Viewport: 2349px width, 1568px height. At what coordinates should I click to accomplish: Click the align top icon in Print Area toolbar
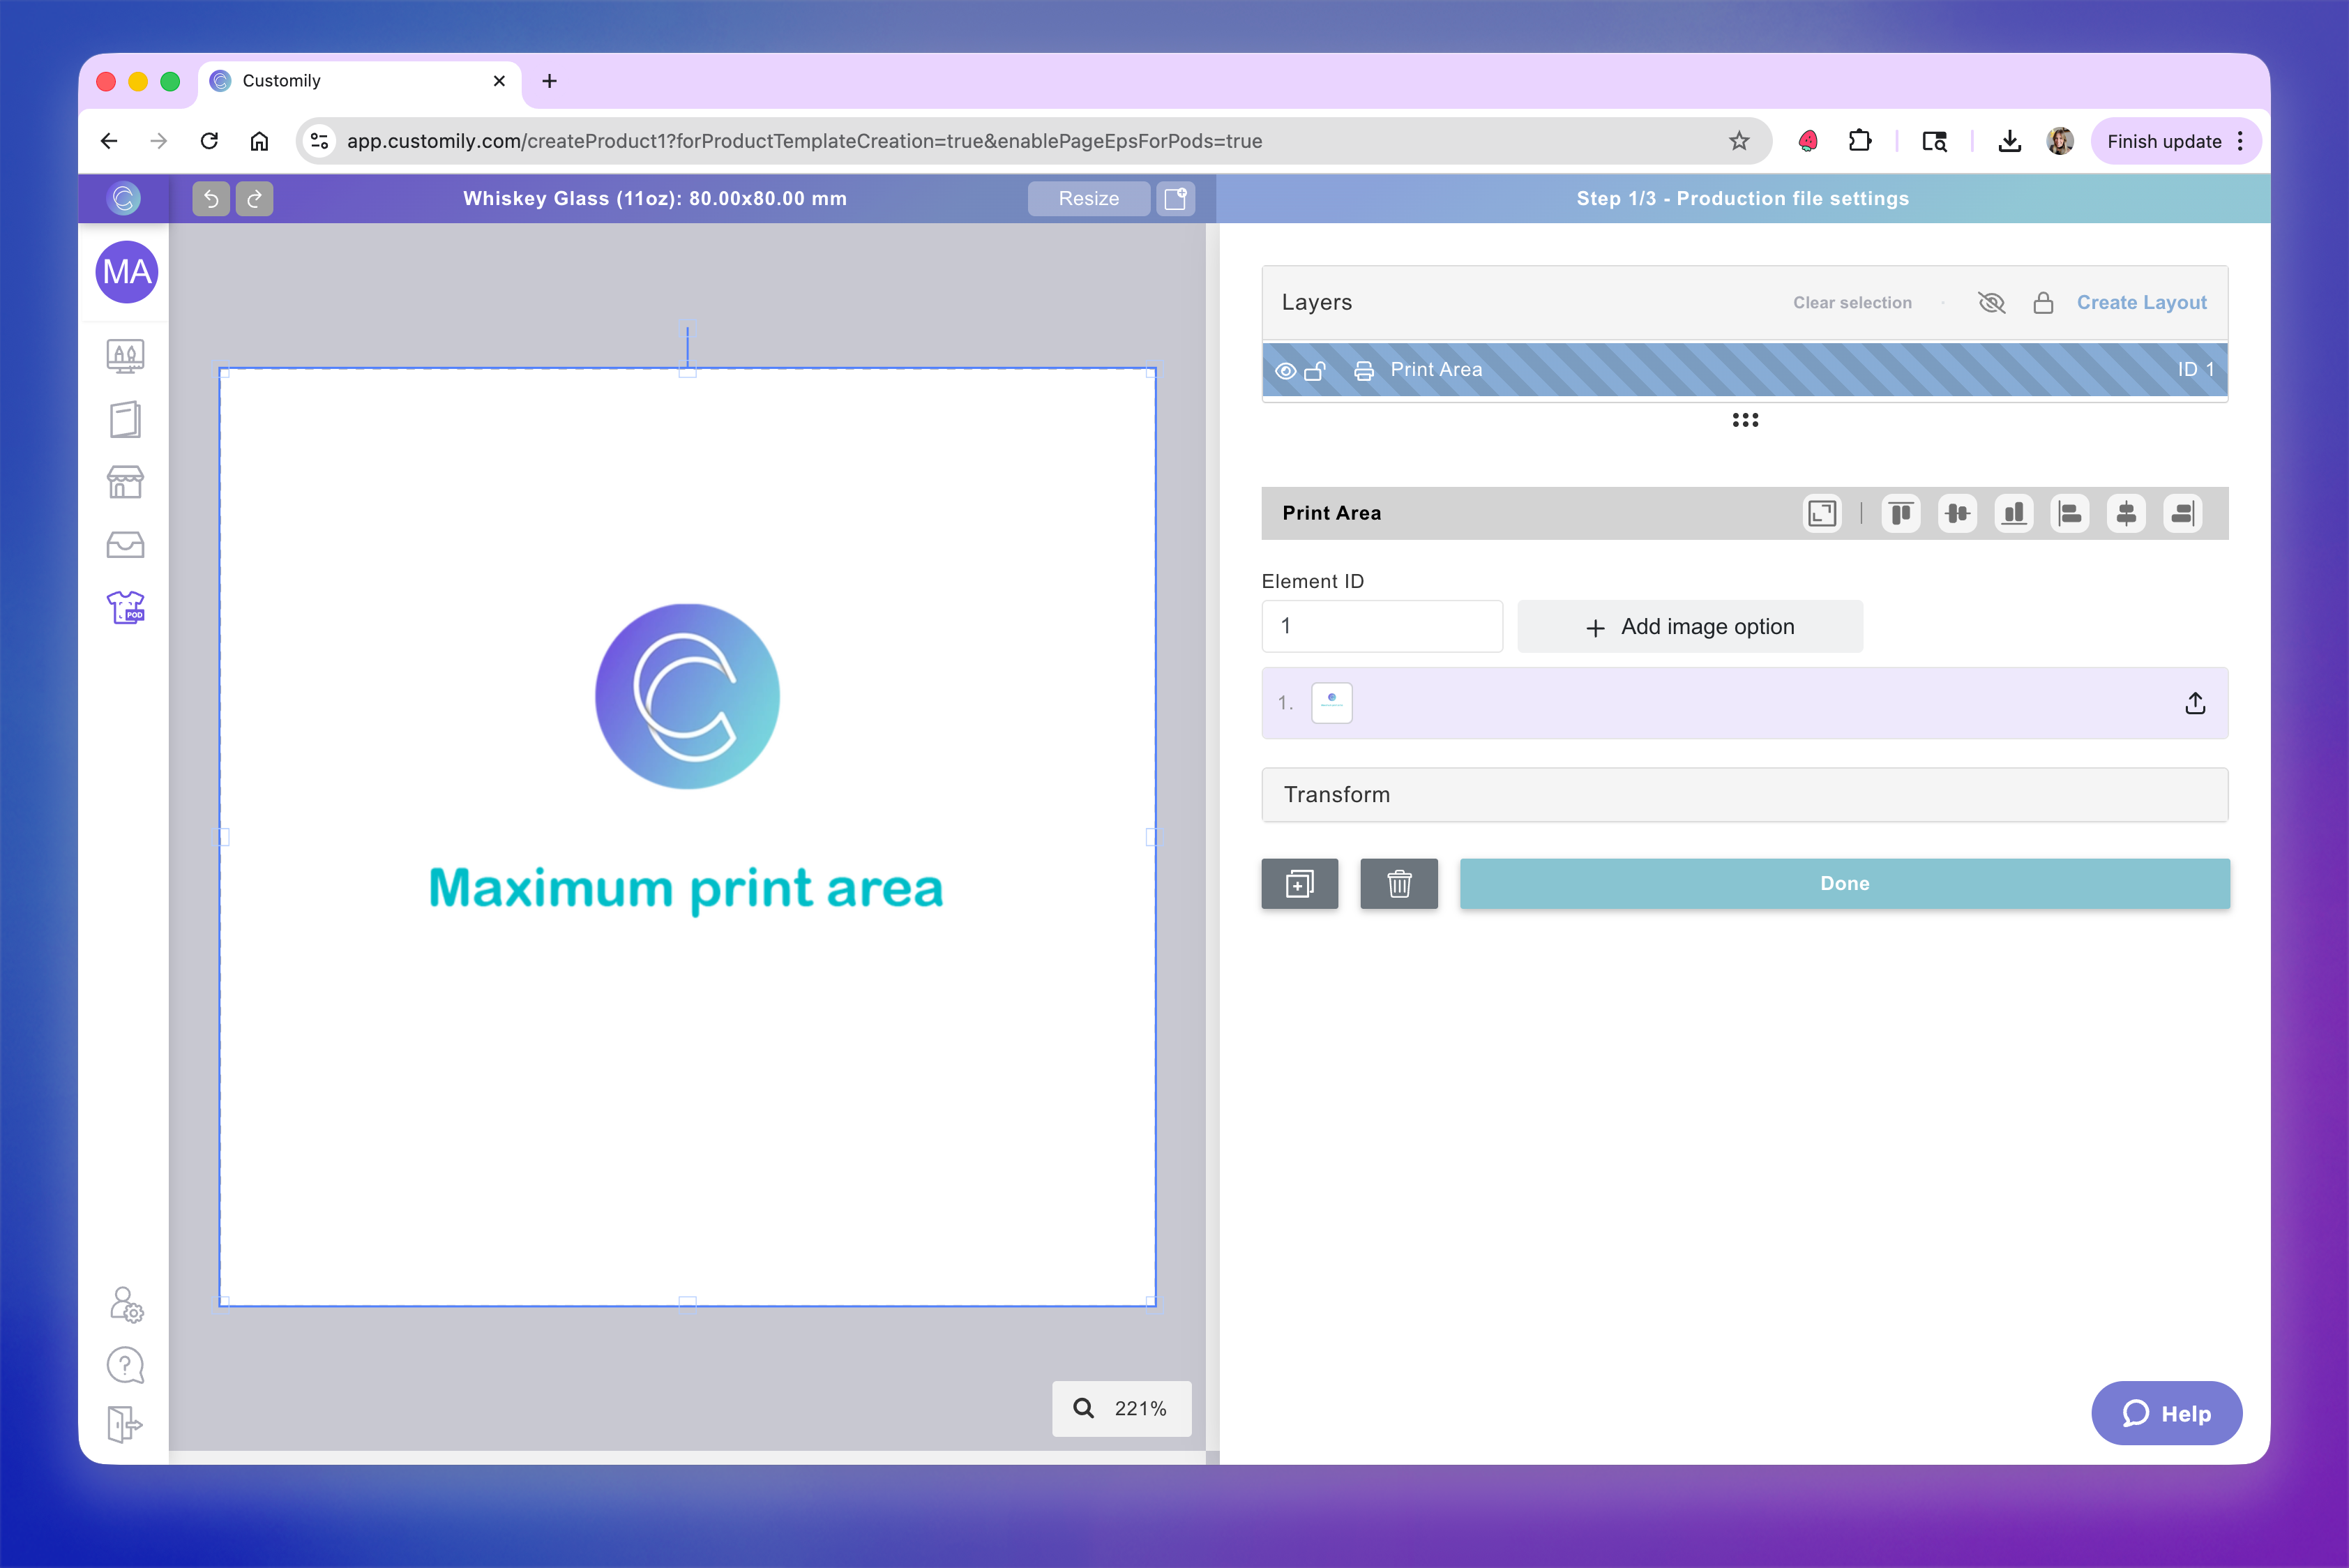[x=1901, y=513]
